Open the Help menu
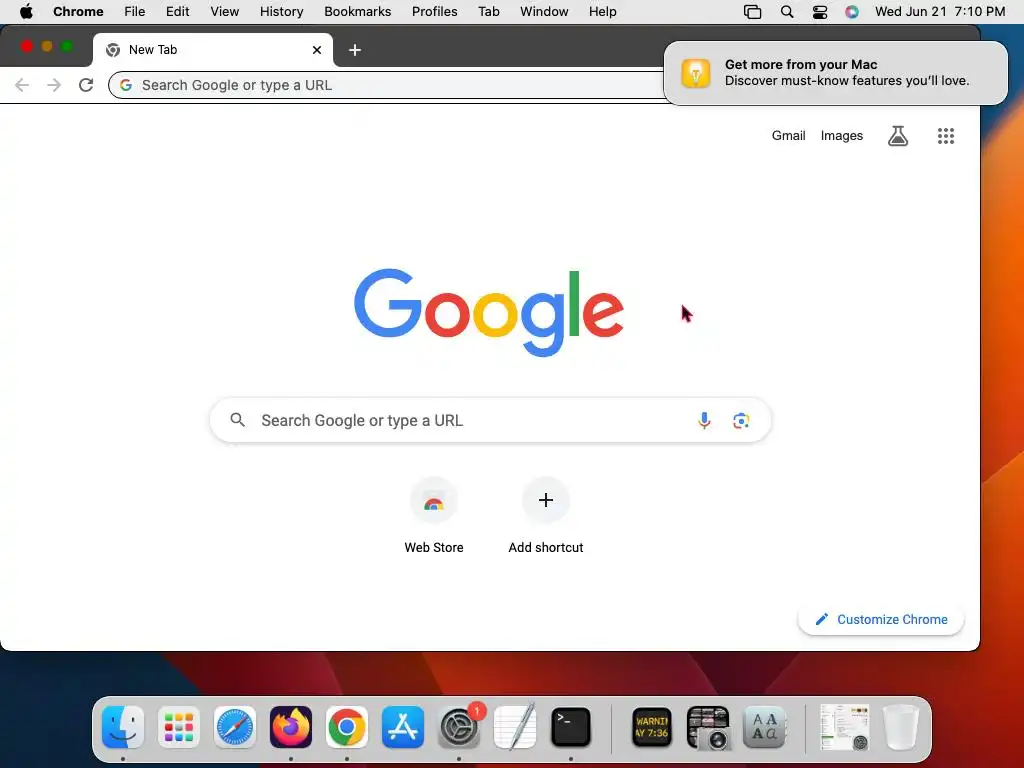This screenshot has width=1024, height=768. [603, 12]
